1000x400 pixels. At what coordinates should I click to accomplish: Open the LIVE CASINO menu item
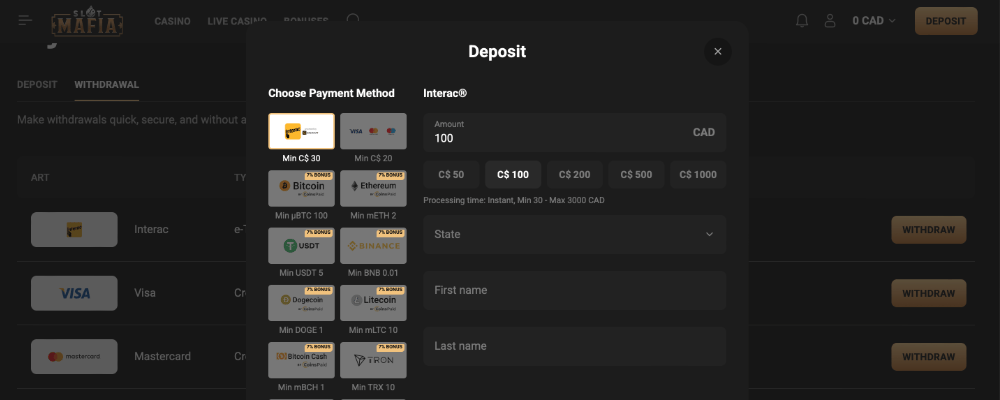pyautogui.click(x=237, y=21)
